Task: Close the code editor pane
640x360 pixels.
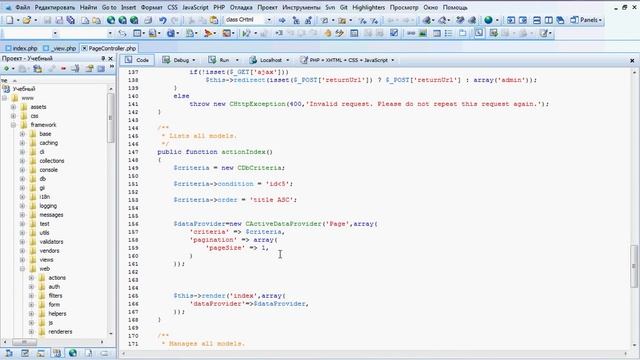Action: pyautogui.click(x=632, y=60)
